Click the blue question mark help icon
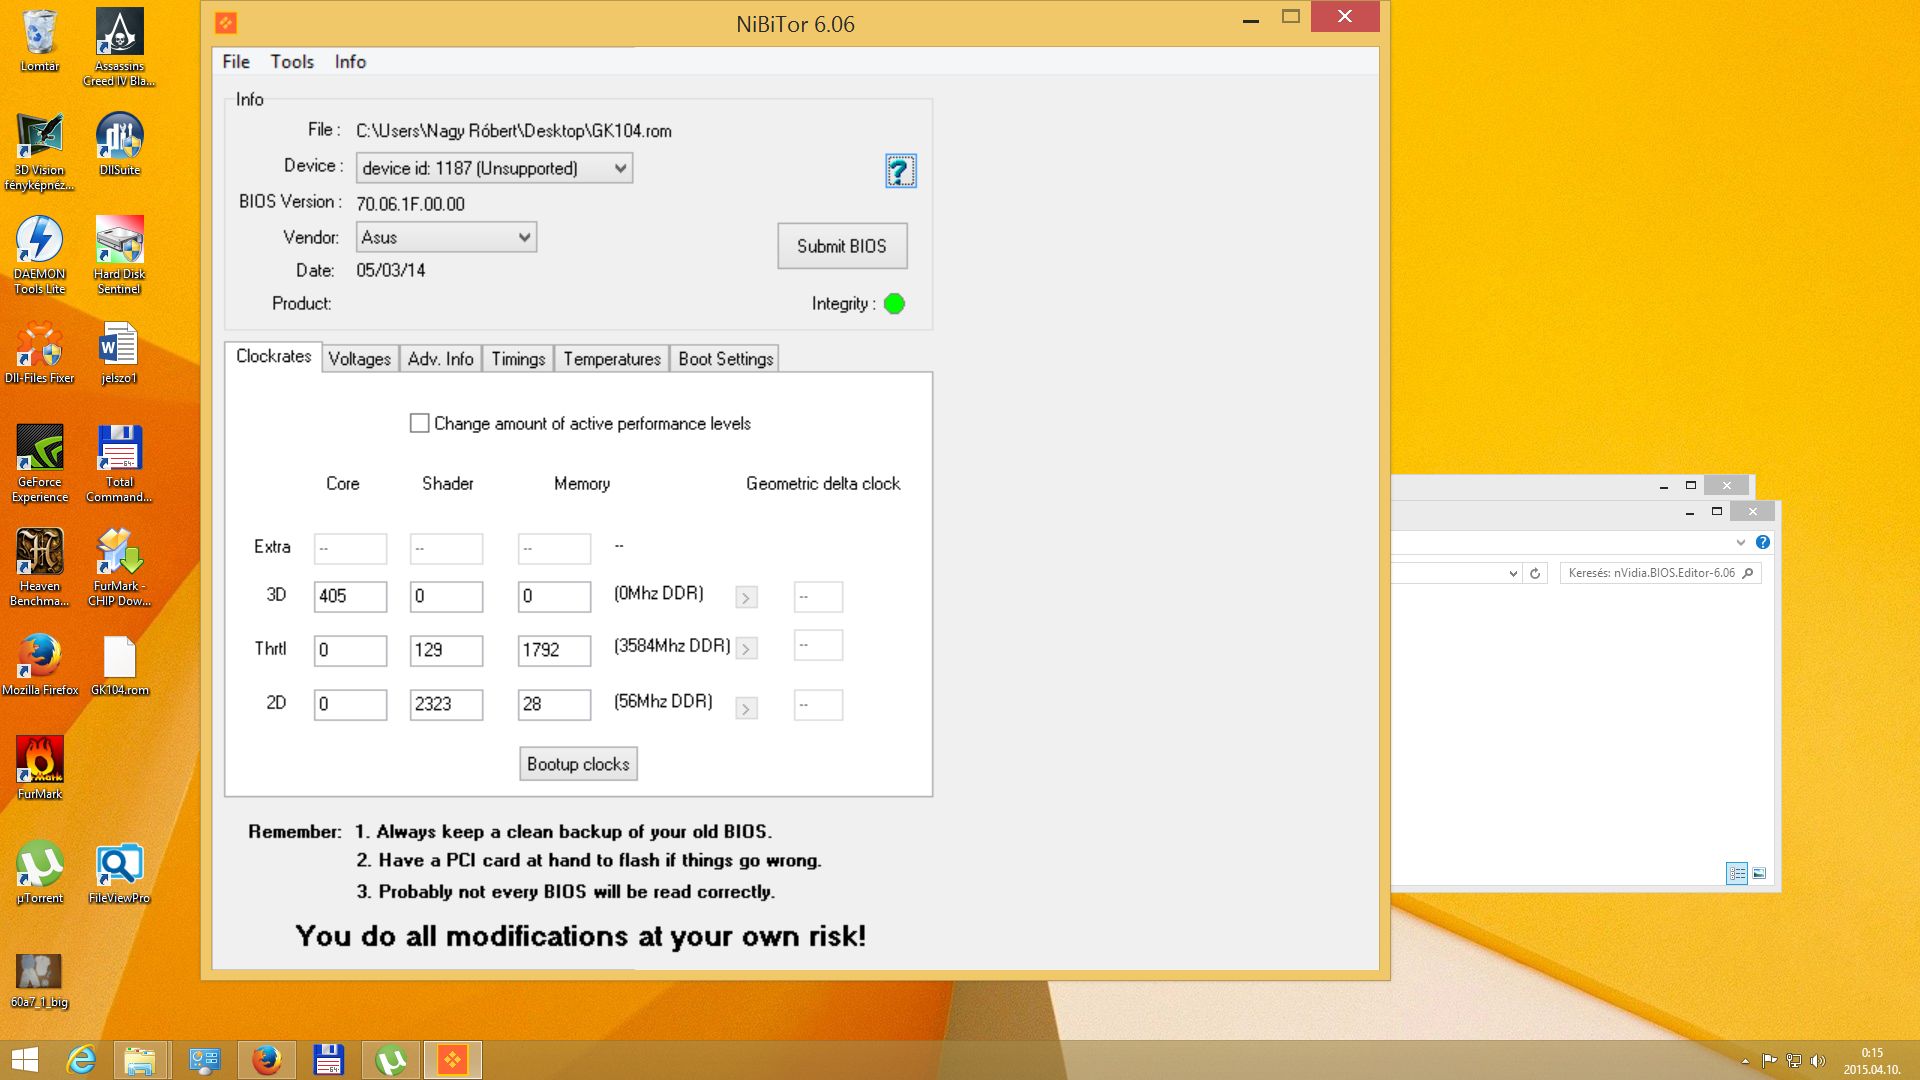Image resolution: width=1920 pixels, height=1080 pixels. (900, 171)
